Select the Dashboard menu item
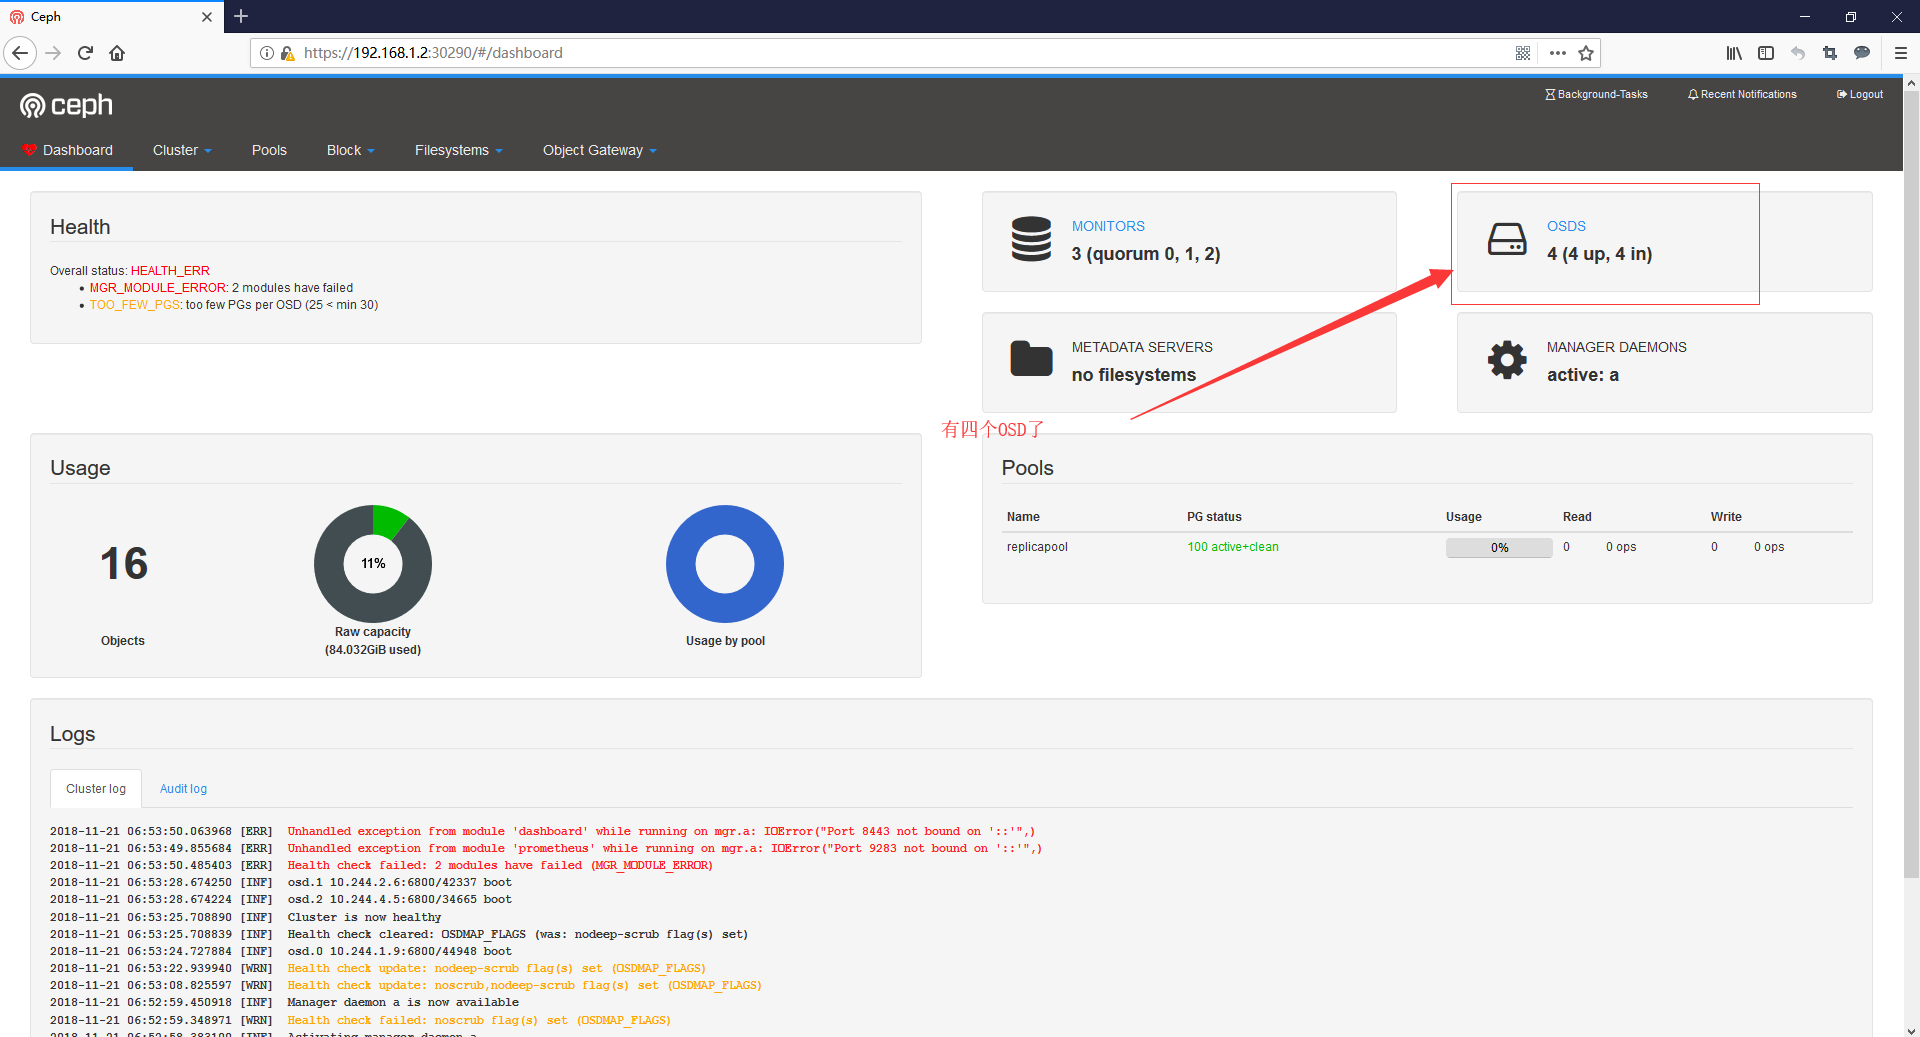The width and height of the screenshot is (1920, 1037). (67, 150)
